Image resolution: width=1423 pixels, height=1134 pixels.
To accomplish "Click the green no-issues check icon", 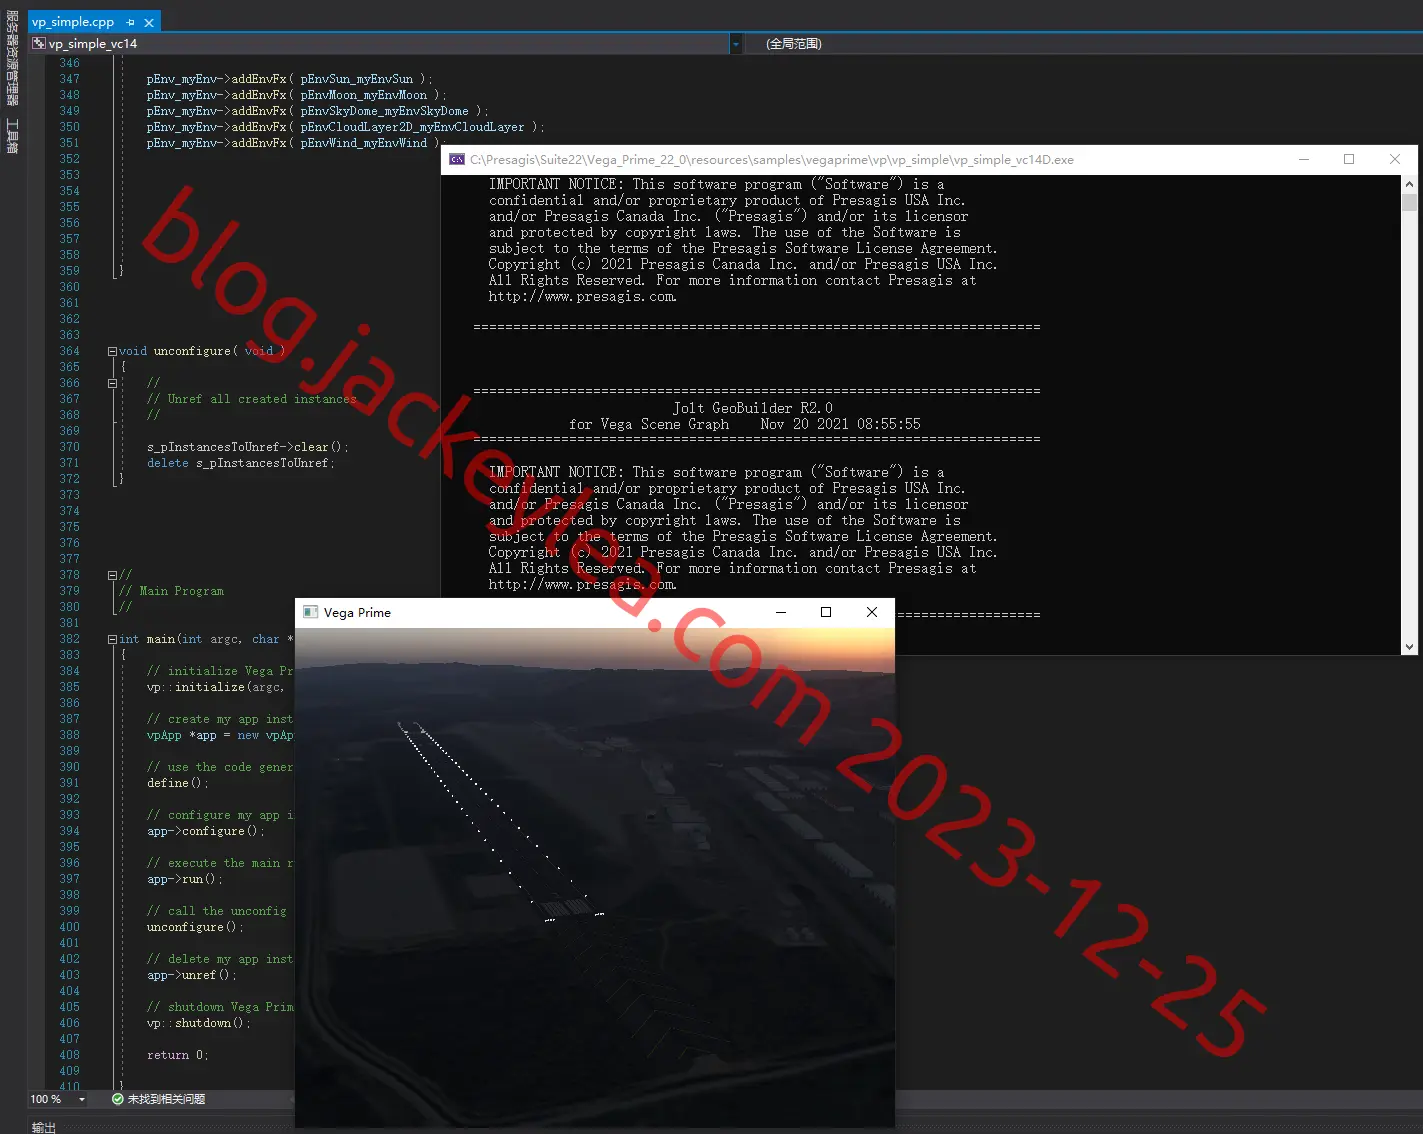I will [118, 1099].
